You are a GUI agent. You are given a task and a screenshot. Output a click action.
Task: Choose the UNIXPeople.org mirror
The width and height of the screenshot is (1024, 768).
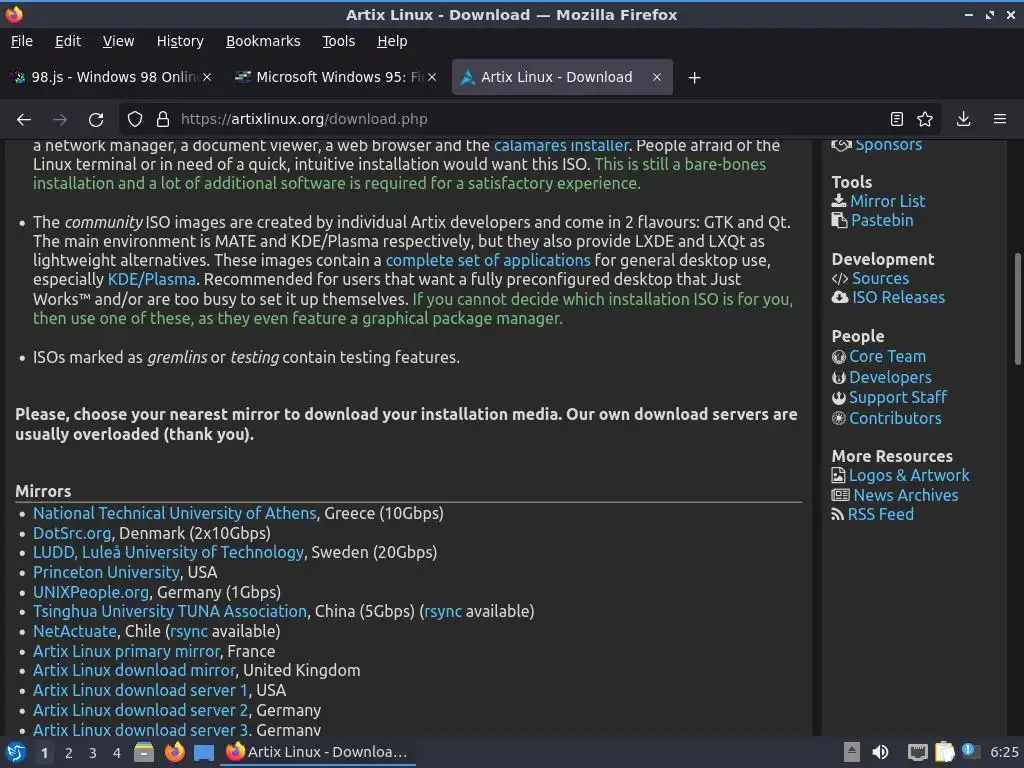click(x=91, y=592)
